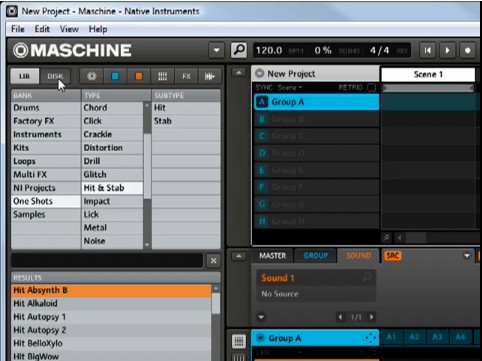Start playback with the play button

click(x=447, y=51)
